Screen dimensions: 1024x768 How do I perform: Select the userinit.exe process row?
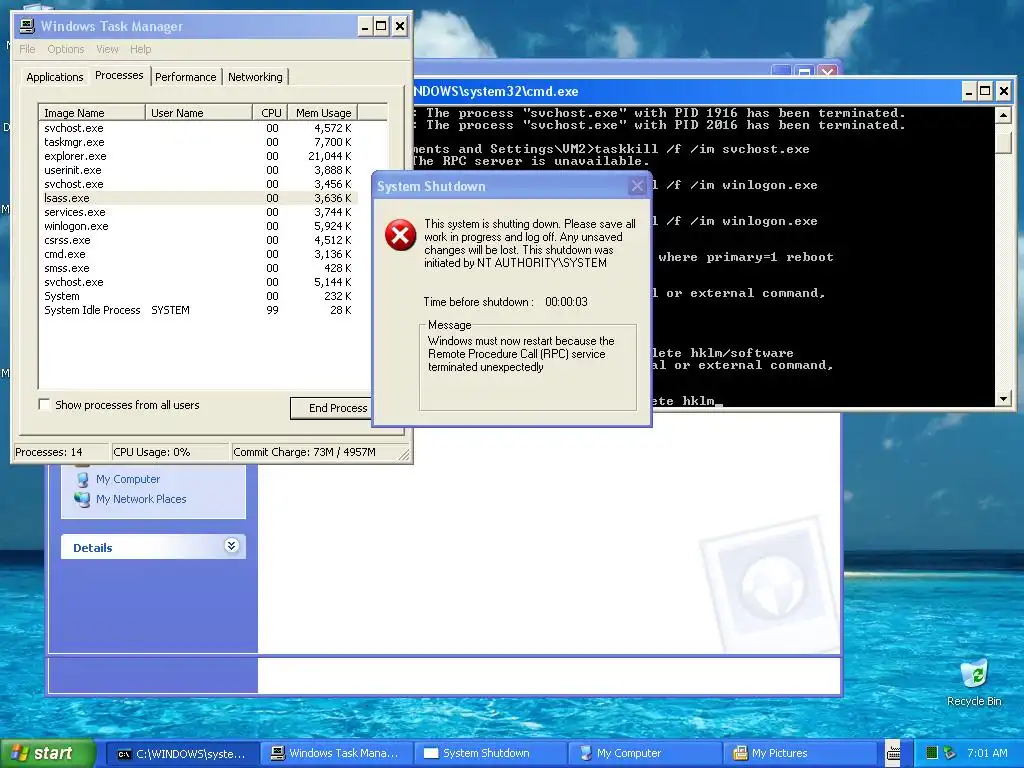click(199, 170)
